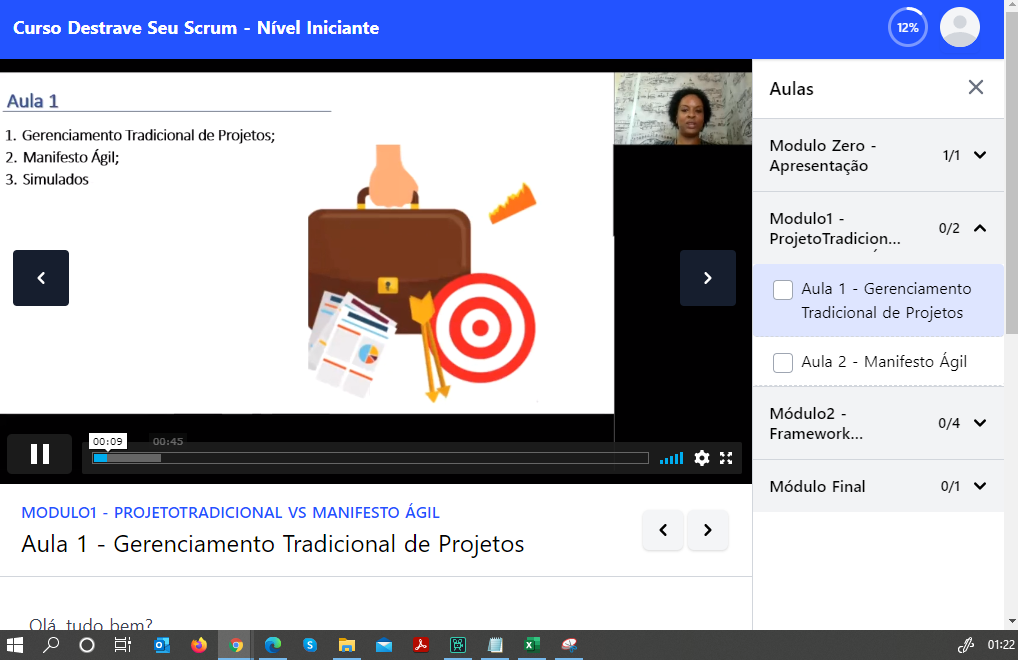
Task: Expand Módulo2 Framework section
Action: 980,423
